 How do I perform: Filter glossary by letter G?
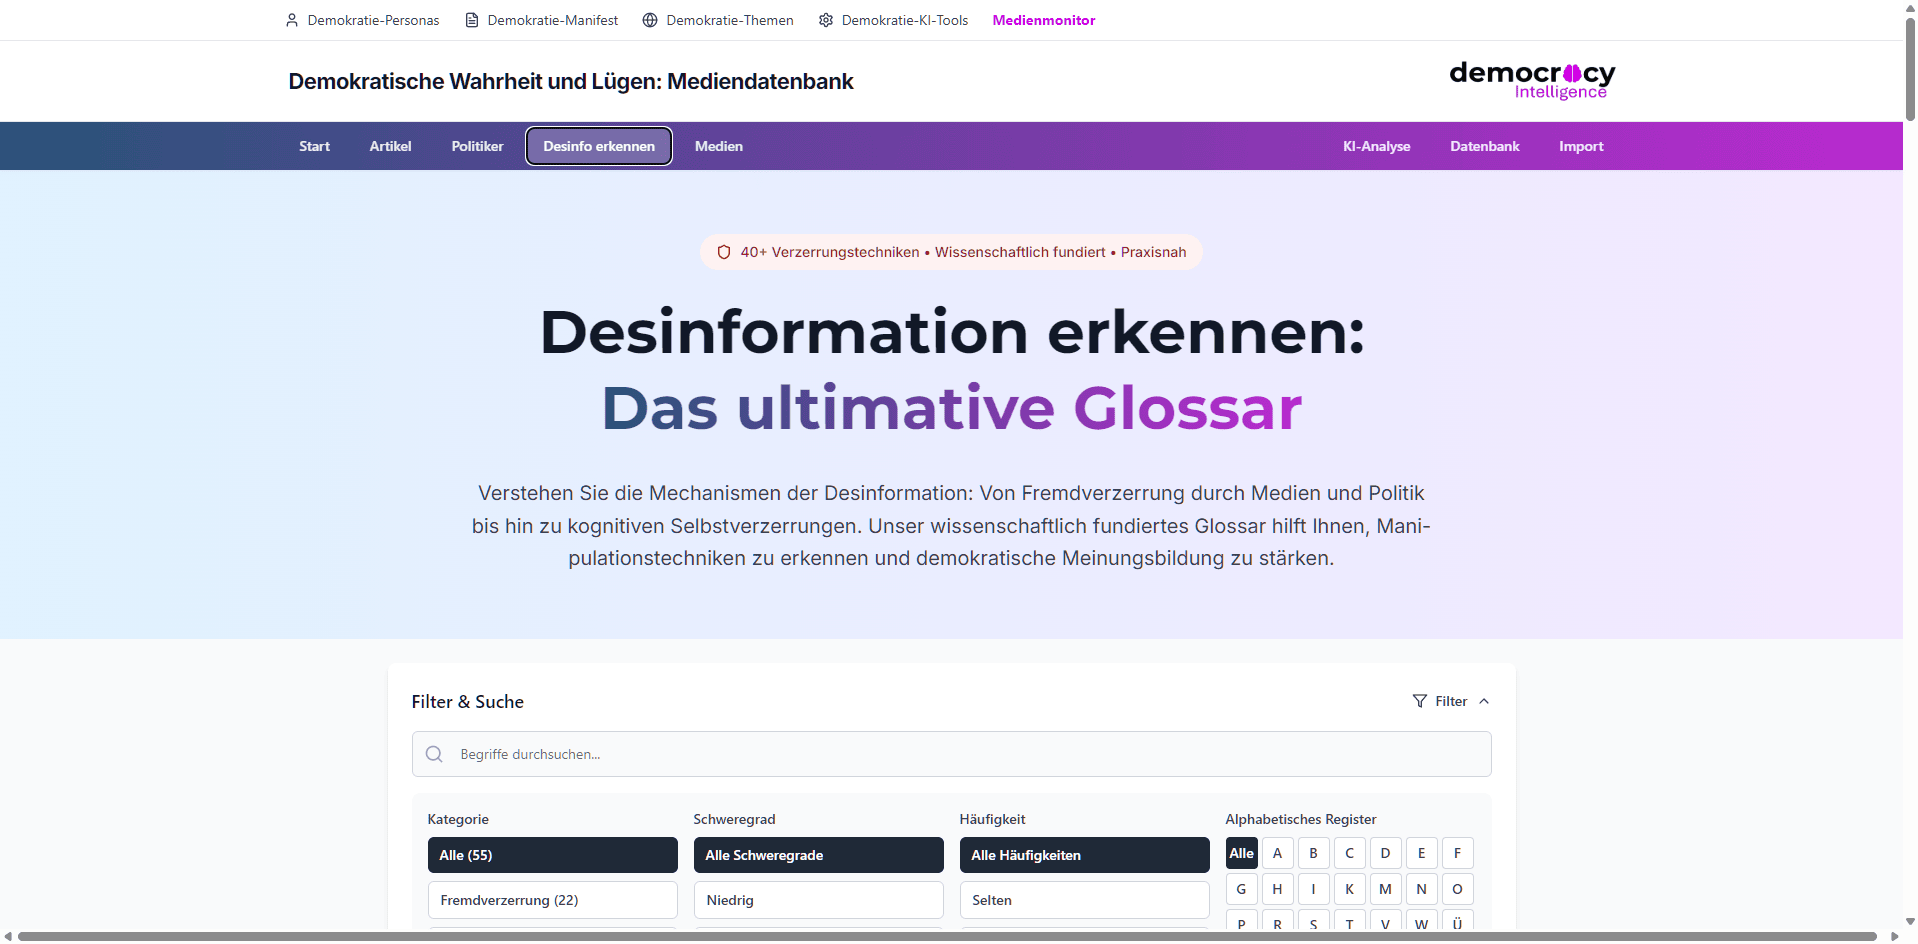[x=1241, y=889]
